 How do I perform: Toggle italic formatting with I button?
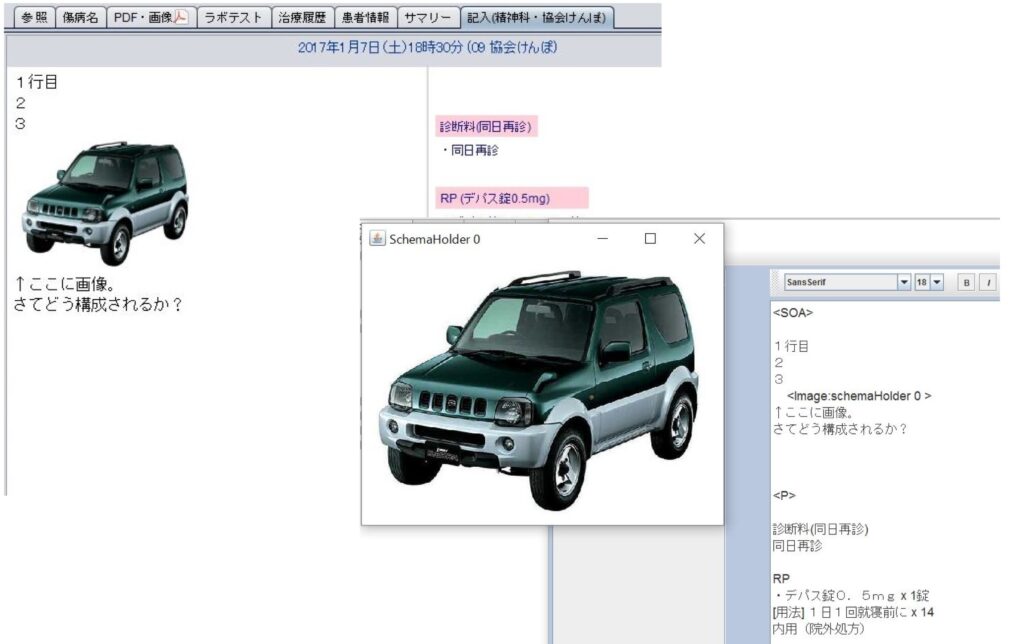tap(989, 282)
